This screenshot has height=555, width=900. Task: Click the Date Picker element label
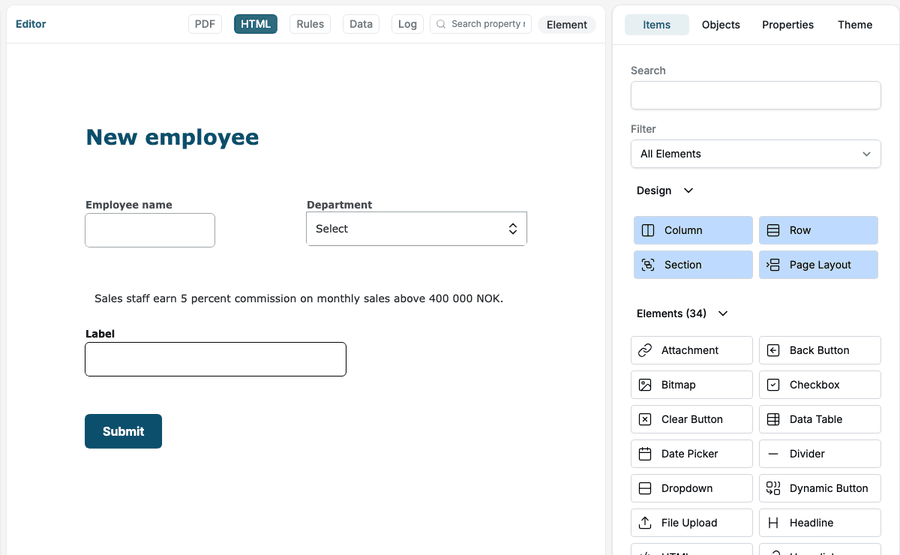pyautogui.click(x=689, y=453)
